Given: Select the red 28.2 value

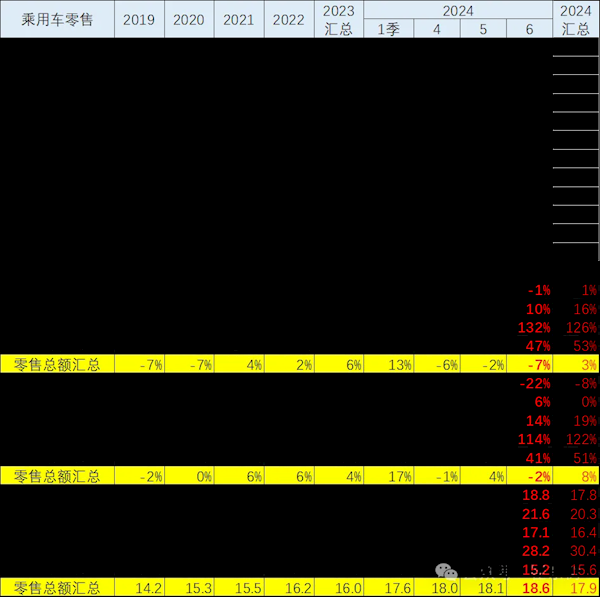Looking at the screenshot, I should (x=536, y=551).
